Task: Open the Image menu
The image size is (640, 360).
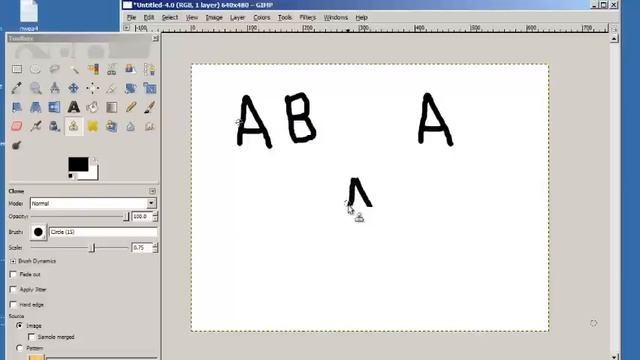Action: (214, 18)
